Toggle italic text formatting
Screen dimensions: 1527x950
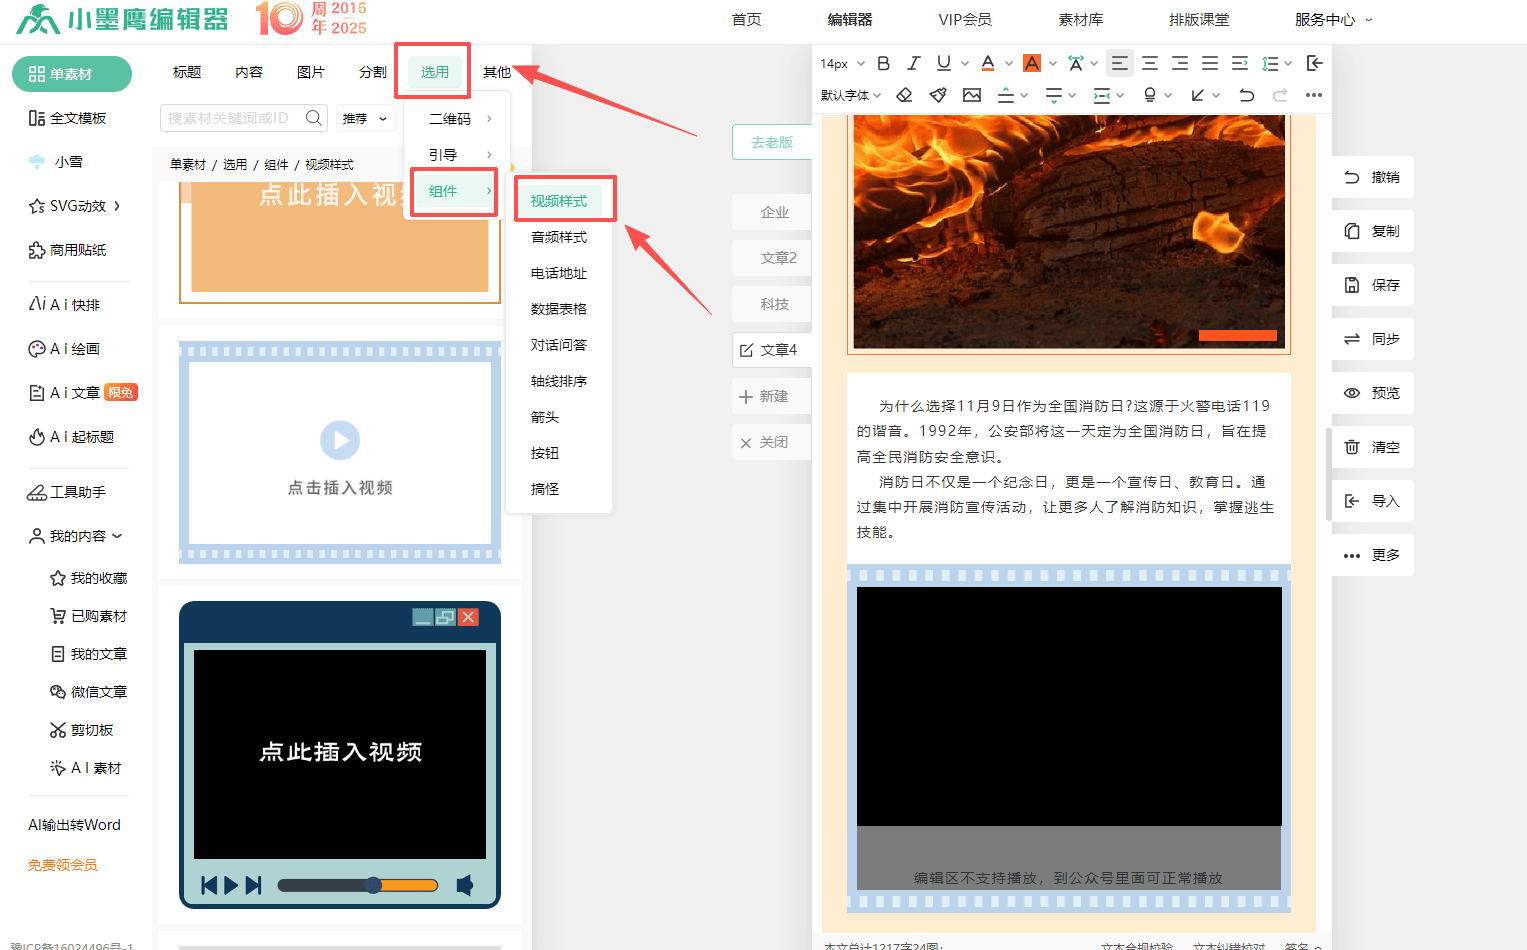click(913, 63)
